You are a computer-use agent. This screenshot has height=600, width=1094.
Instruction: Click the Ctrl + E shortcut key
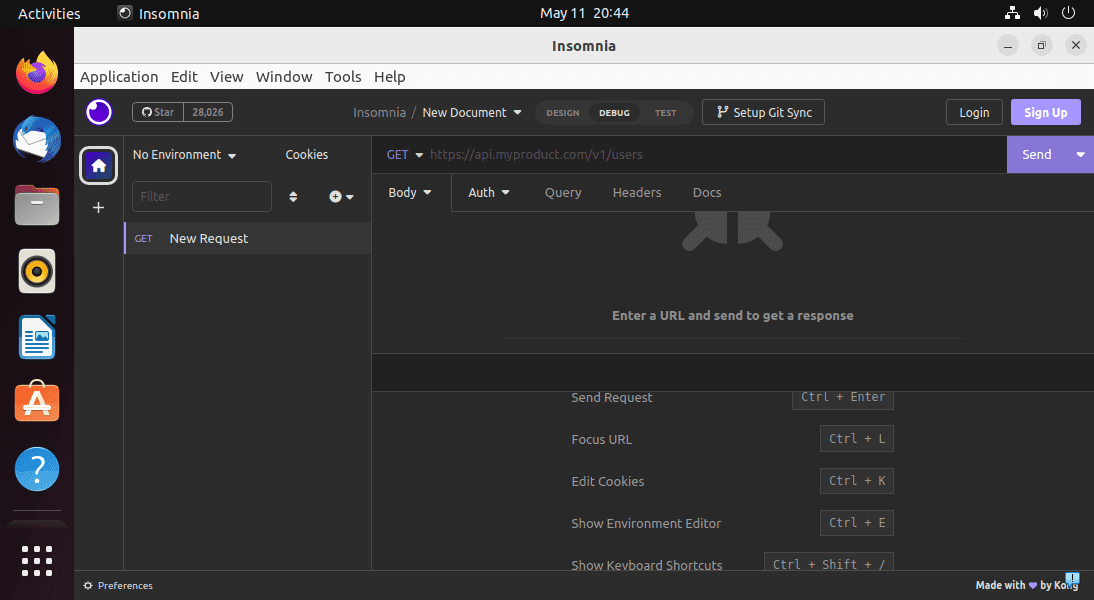point(857,523)
